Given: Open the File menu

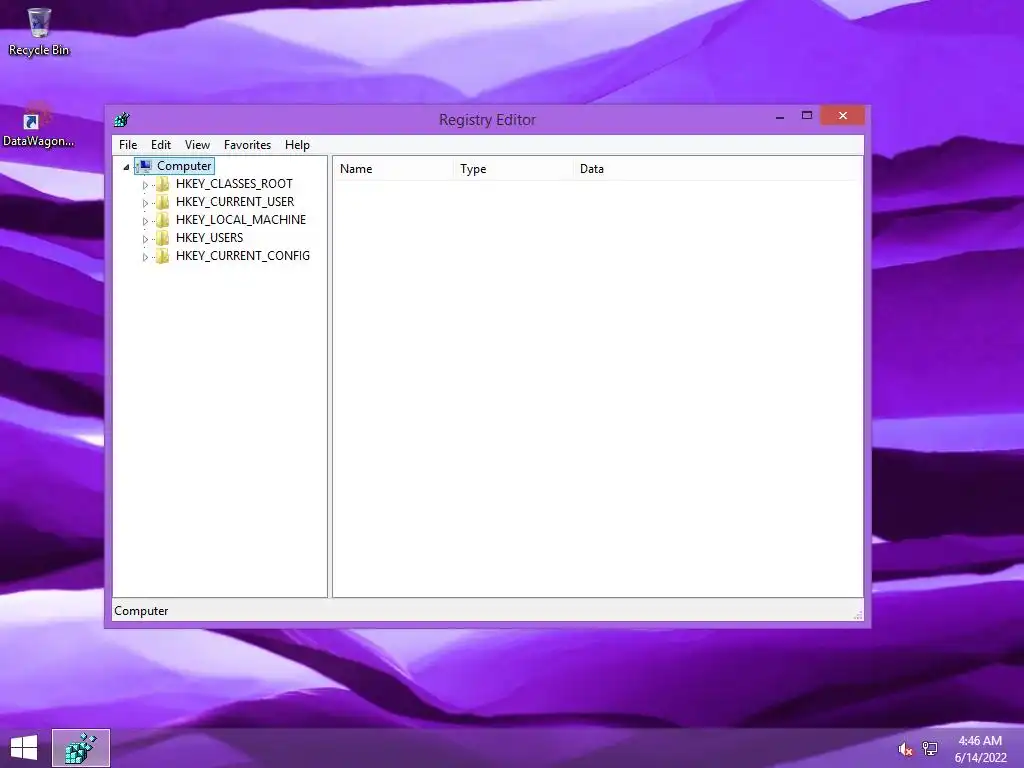Looking at the screenshot, I should click(x=128, y=145).
